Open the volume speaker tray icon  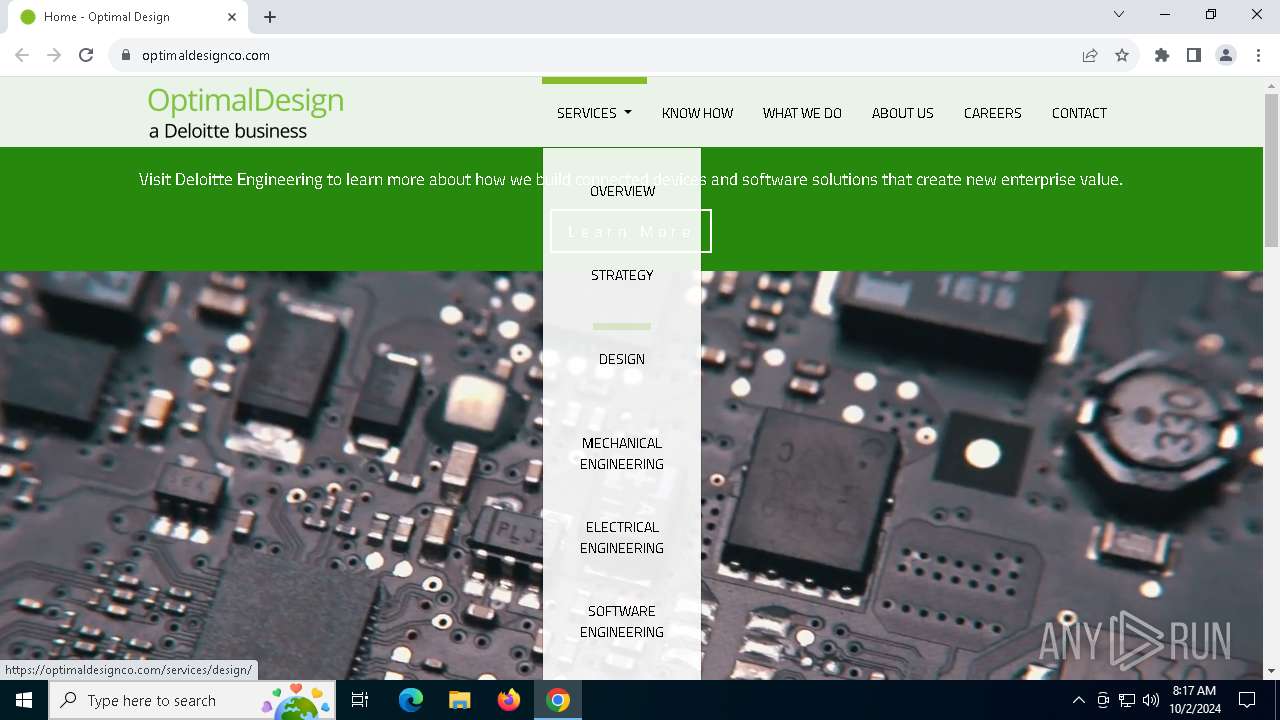1151,700
